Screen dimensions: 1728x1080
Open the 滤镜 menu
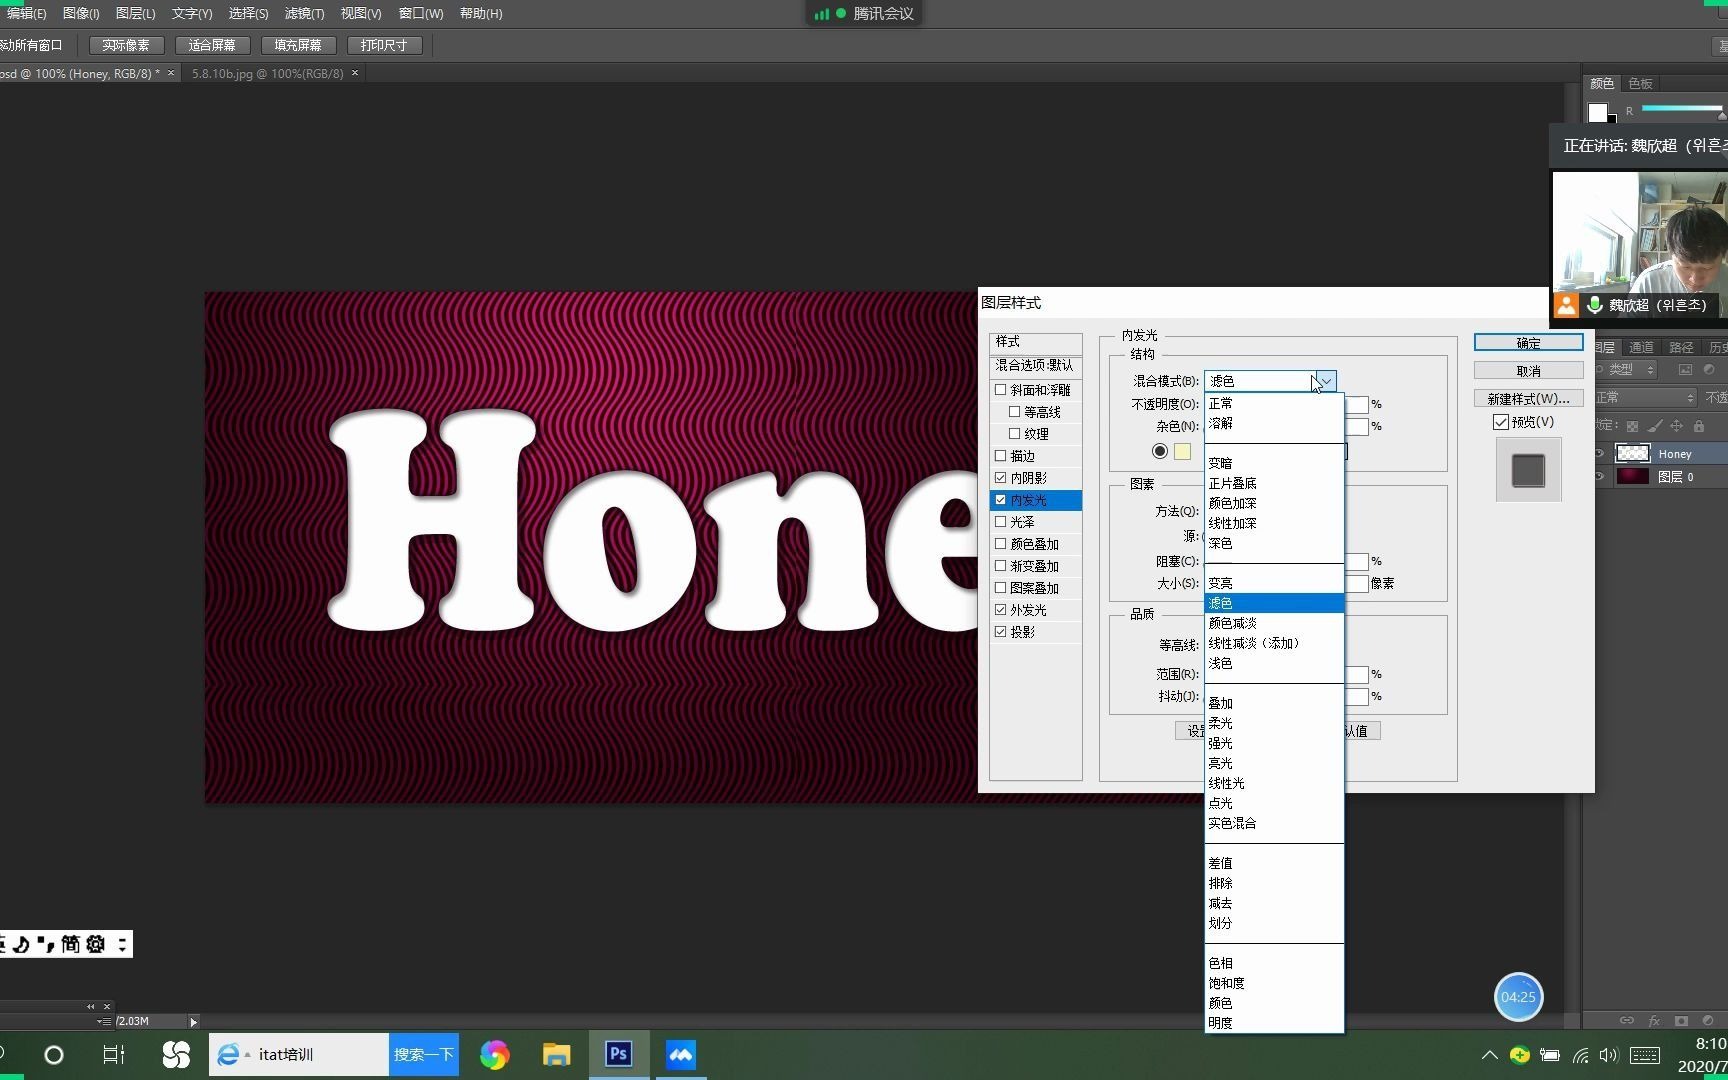click(x=304, y=13)
